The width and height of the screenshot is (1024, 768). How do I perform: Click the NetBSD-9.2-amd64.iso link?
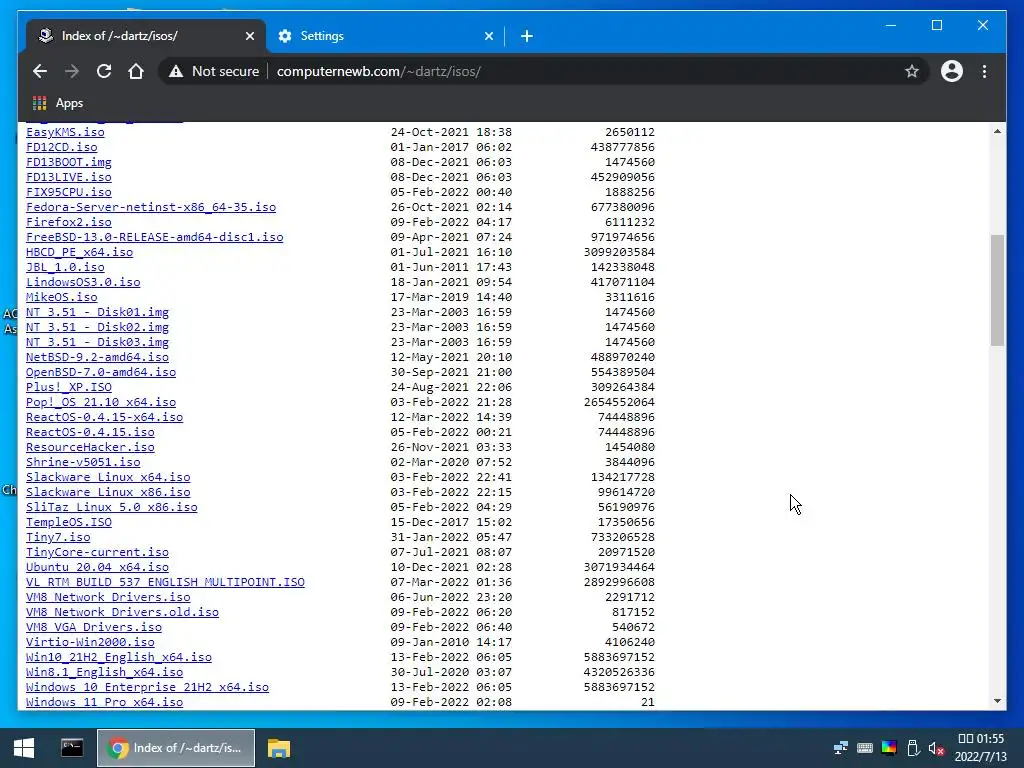click(x=97, y=357)
